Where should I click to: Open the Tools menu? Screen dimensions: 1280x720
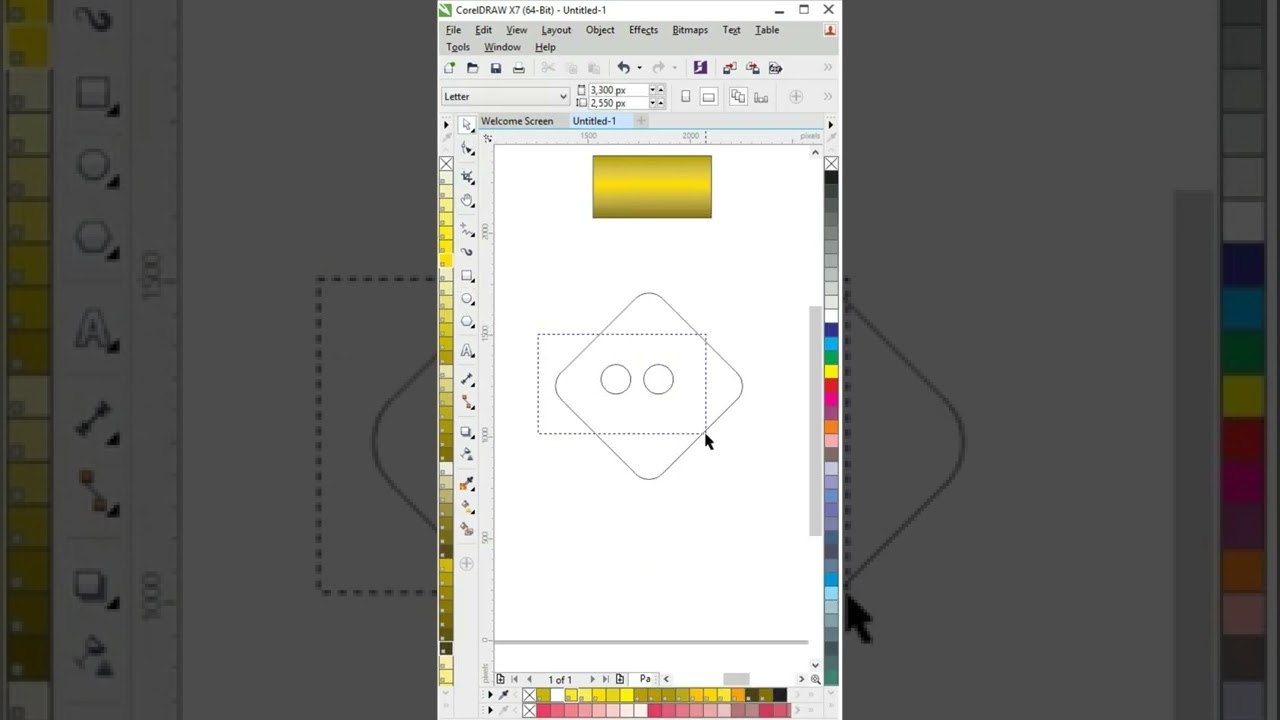[458, 47]
